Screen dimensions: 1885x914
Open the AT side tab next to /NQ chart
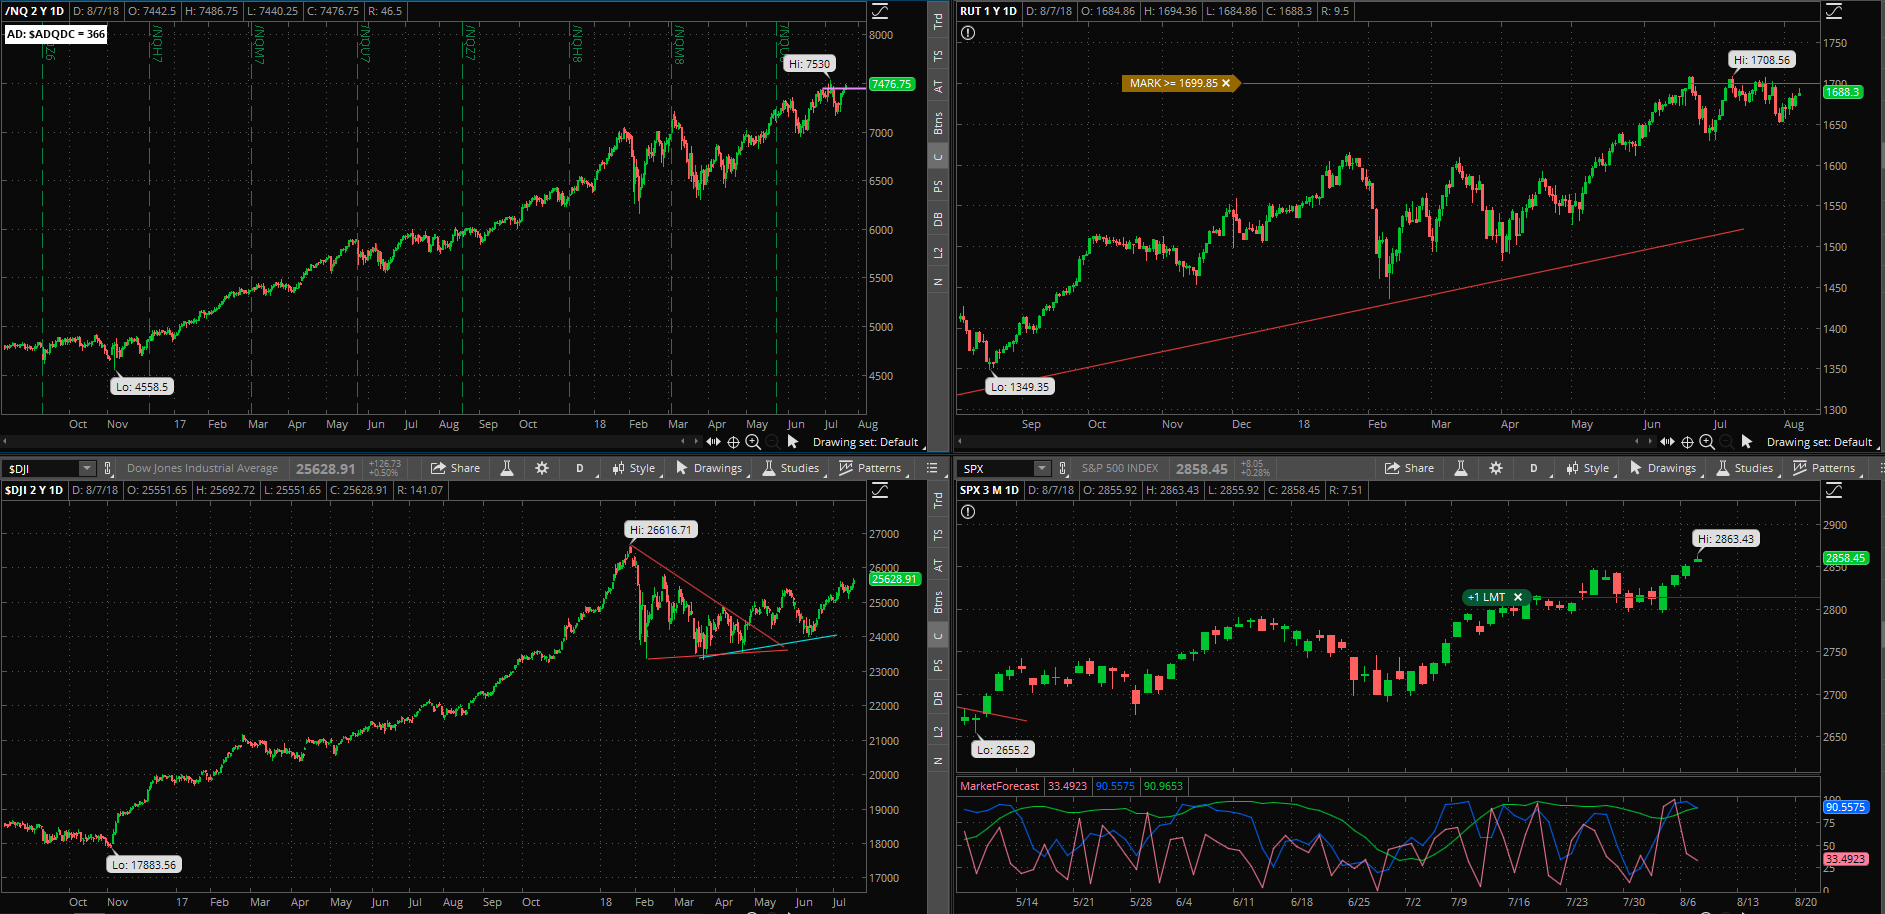[x=938, y=87]
